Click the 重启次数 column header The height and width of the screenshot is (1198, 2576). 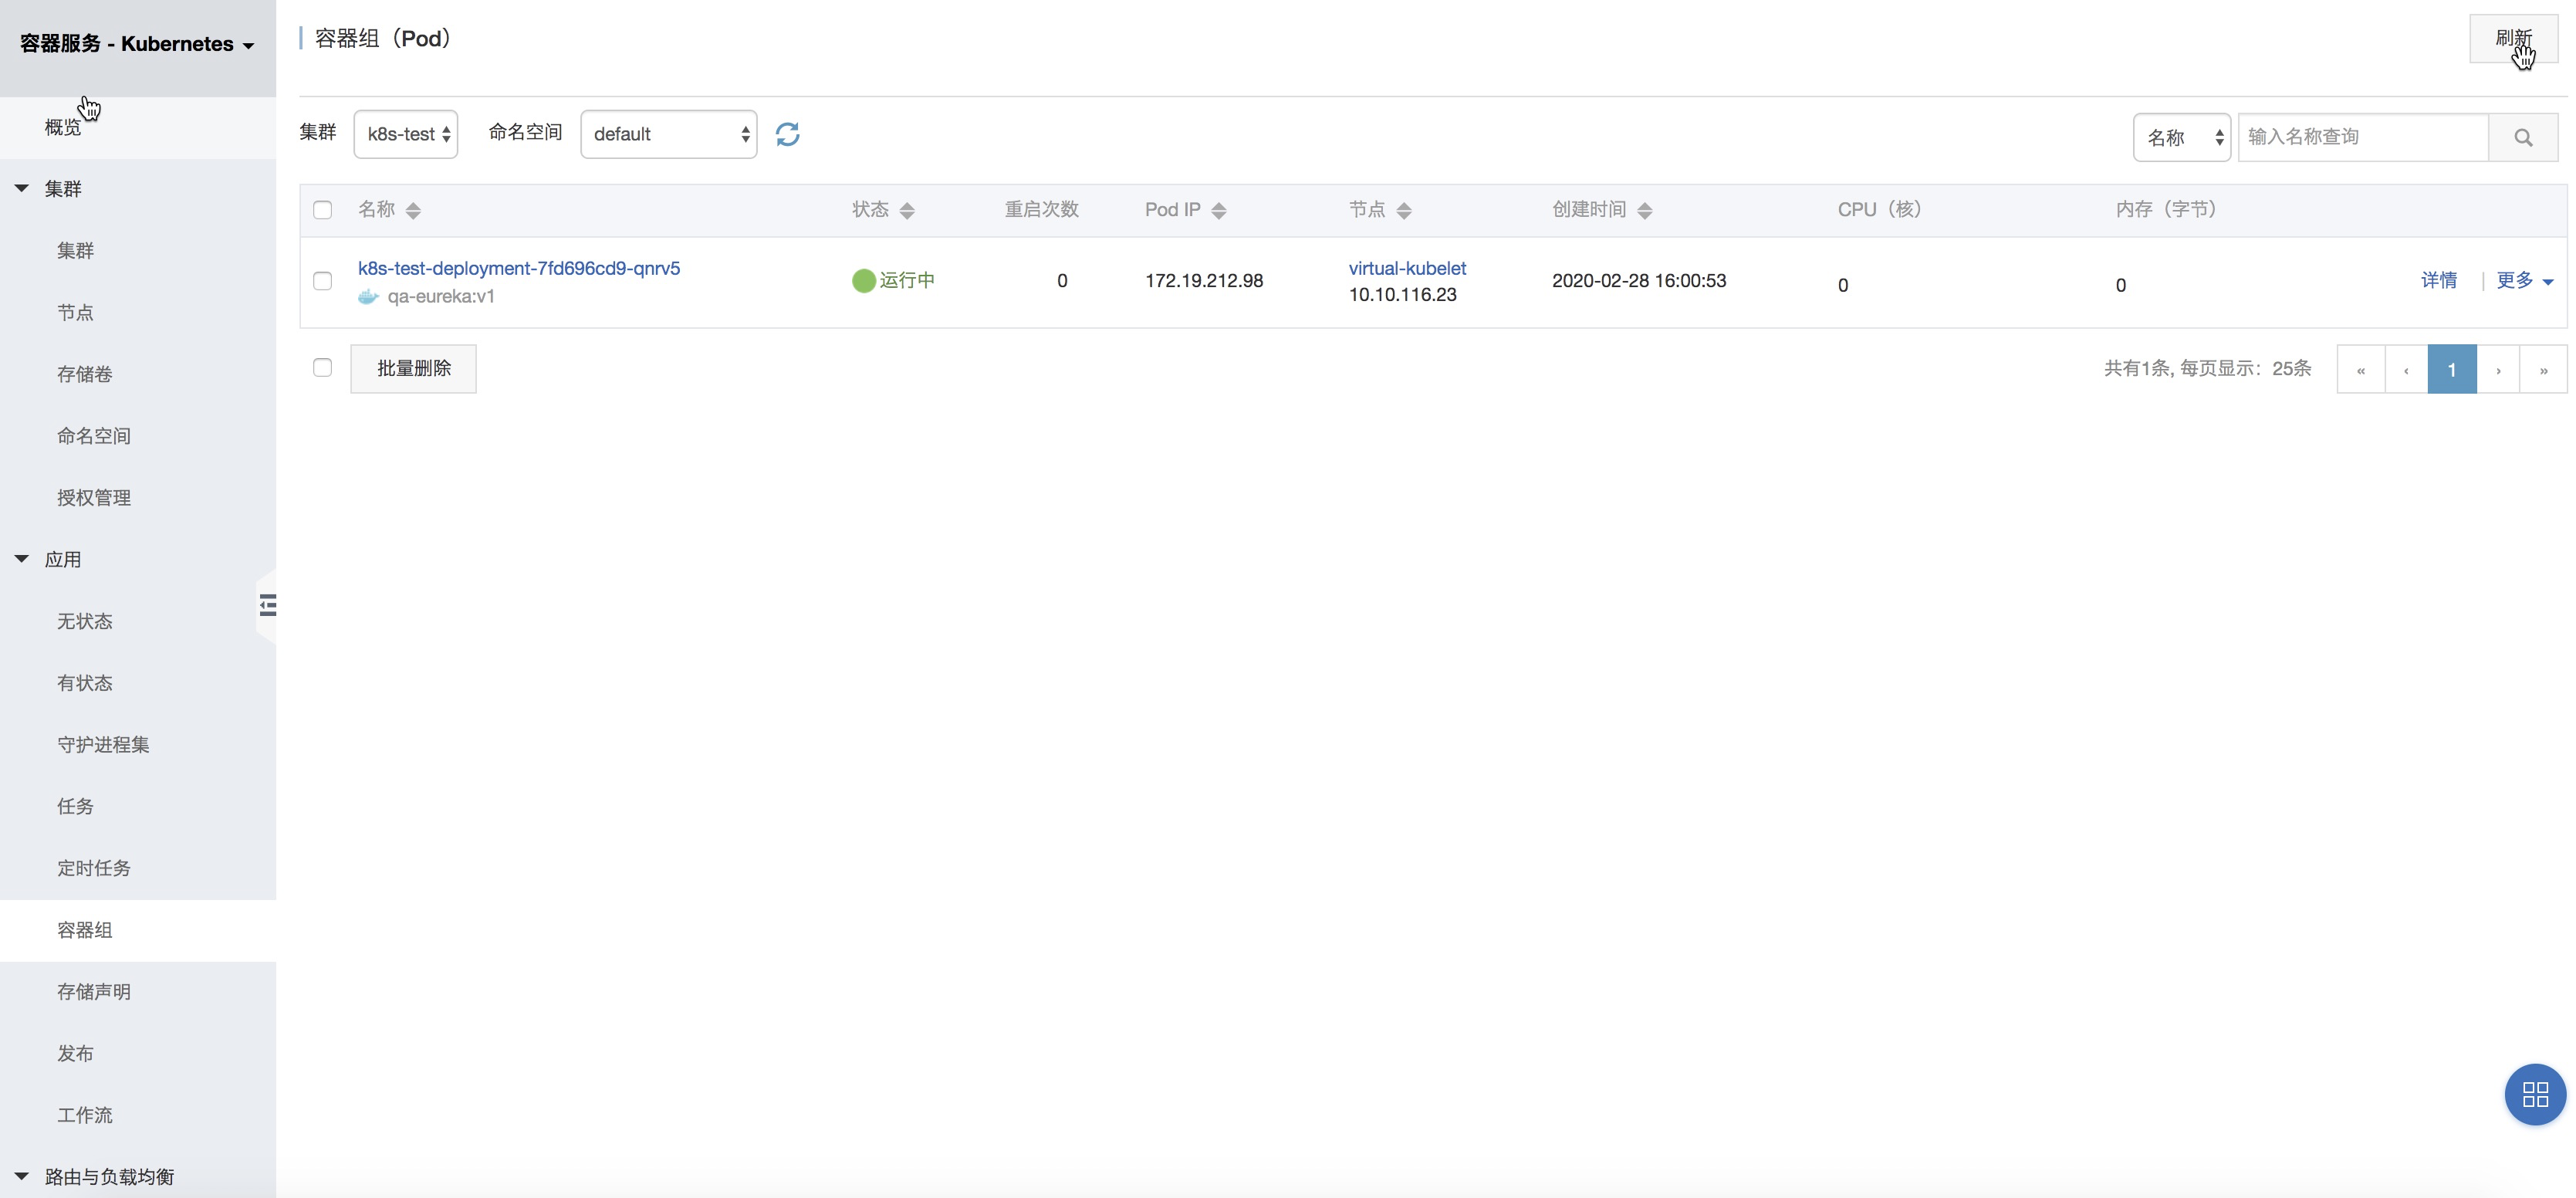coord(1041,209)
